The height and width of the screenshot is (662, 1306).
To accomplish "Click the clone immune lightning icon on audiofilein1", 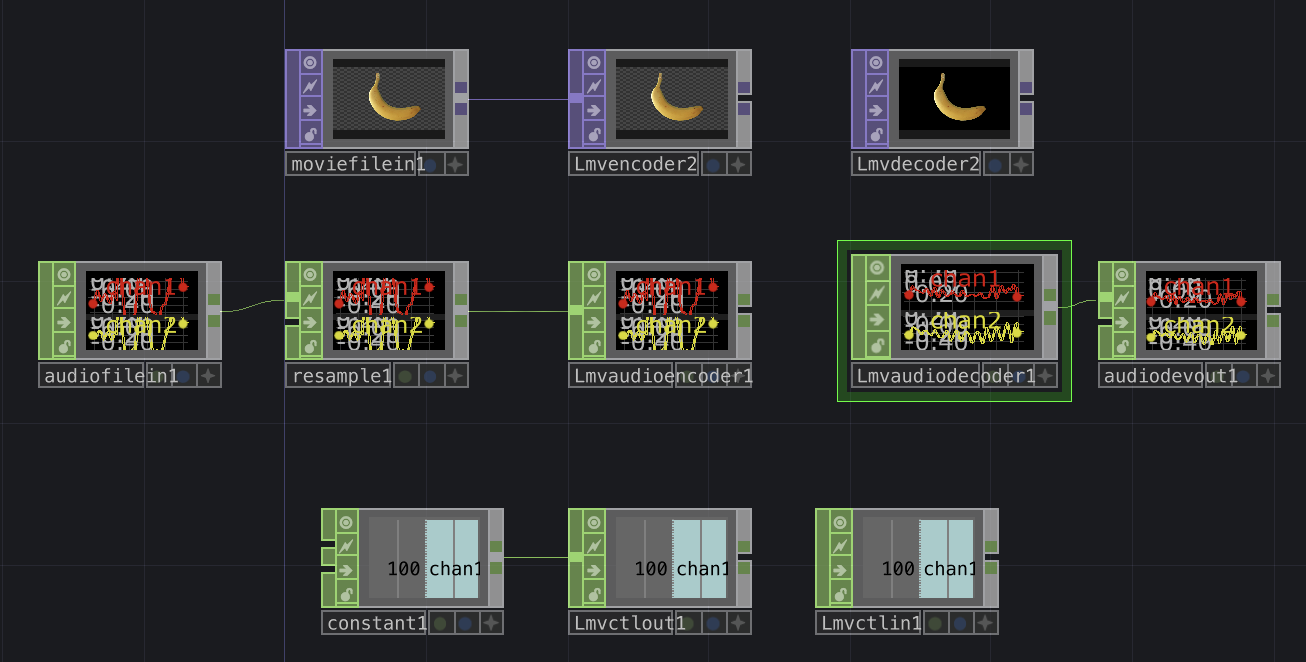I will click(64, 298).
